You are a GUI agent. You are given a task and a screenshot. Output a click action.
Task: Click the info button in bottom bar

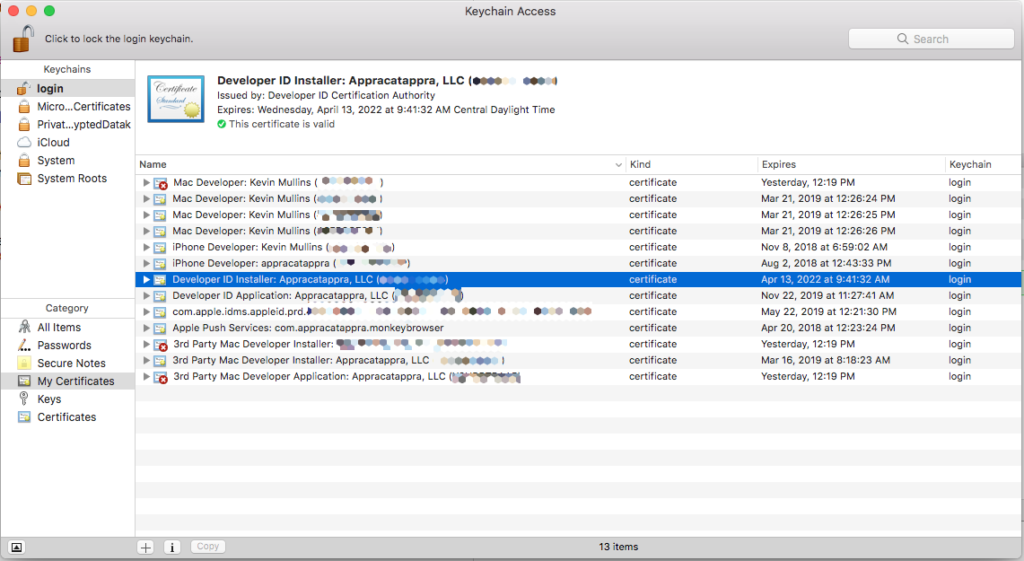pos(171,547)
